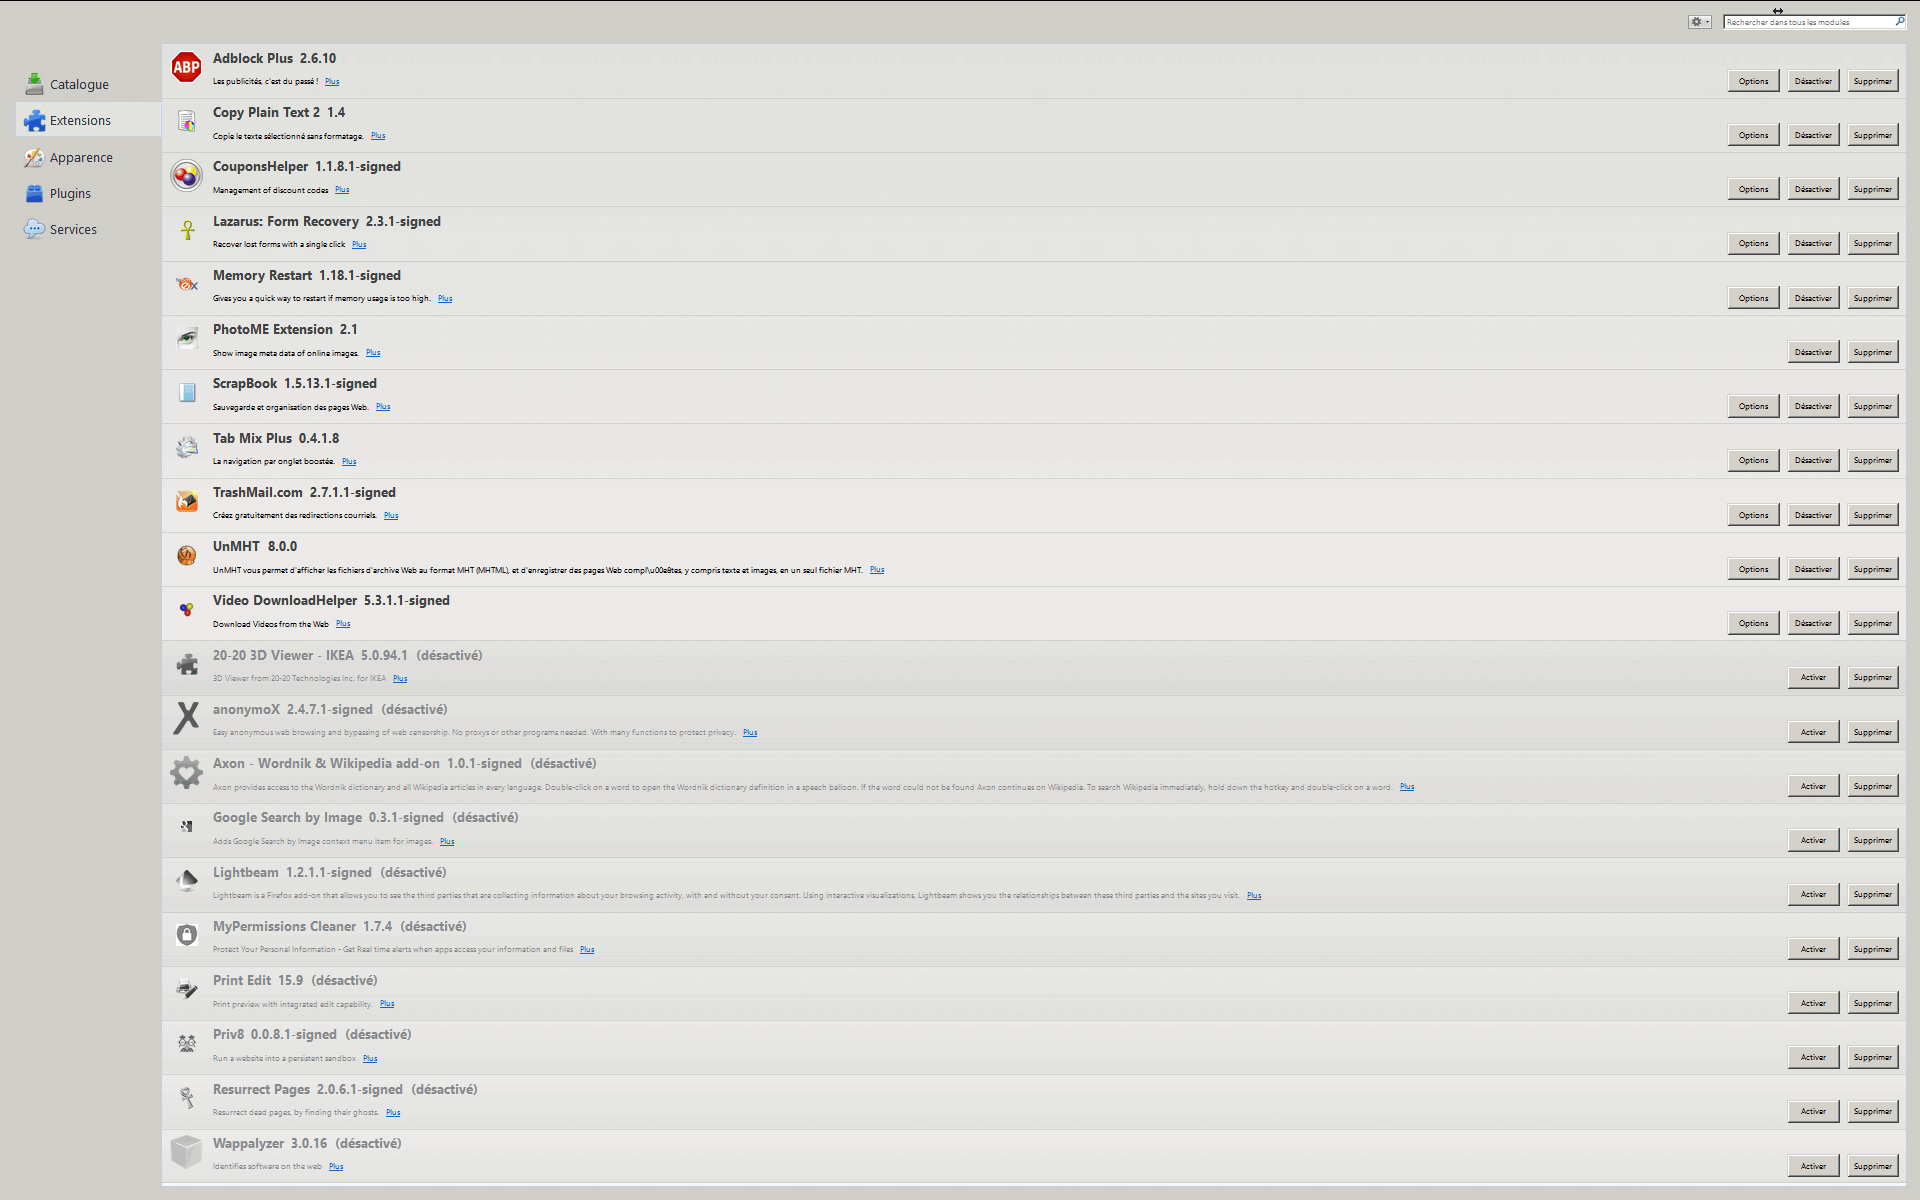The width and height of the screenshot is (1920, 1200).
Task: Click the Lazarus Form Recovery ankh icon
Action: tap(187, 230)
